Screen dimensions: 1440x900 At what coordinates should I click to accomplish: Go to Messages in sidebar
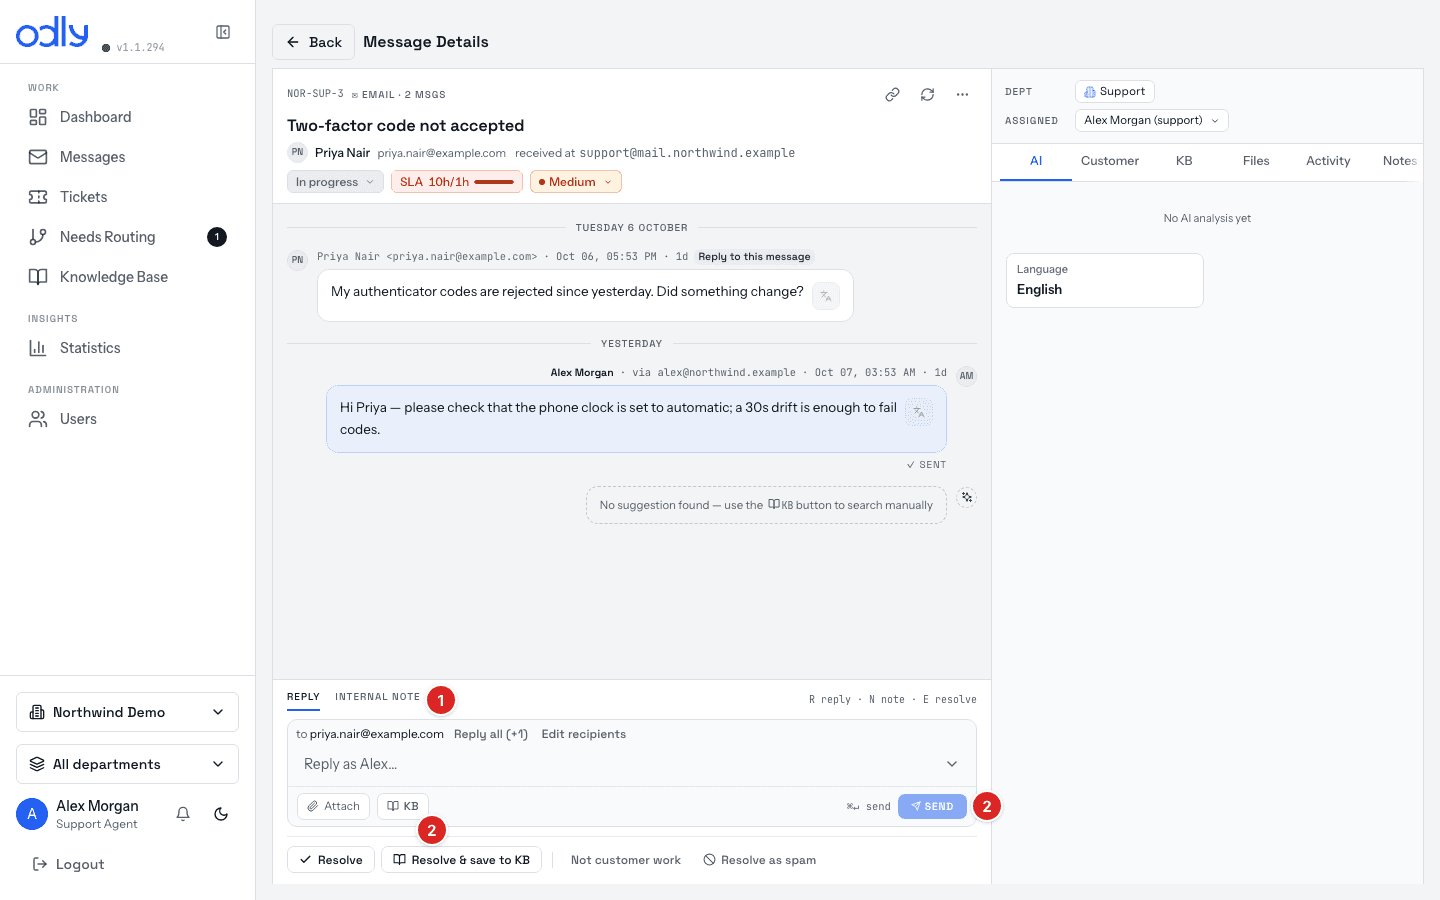click(128, 157)
